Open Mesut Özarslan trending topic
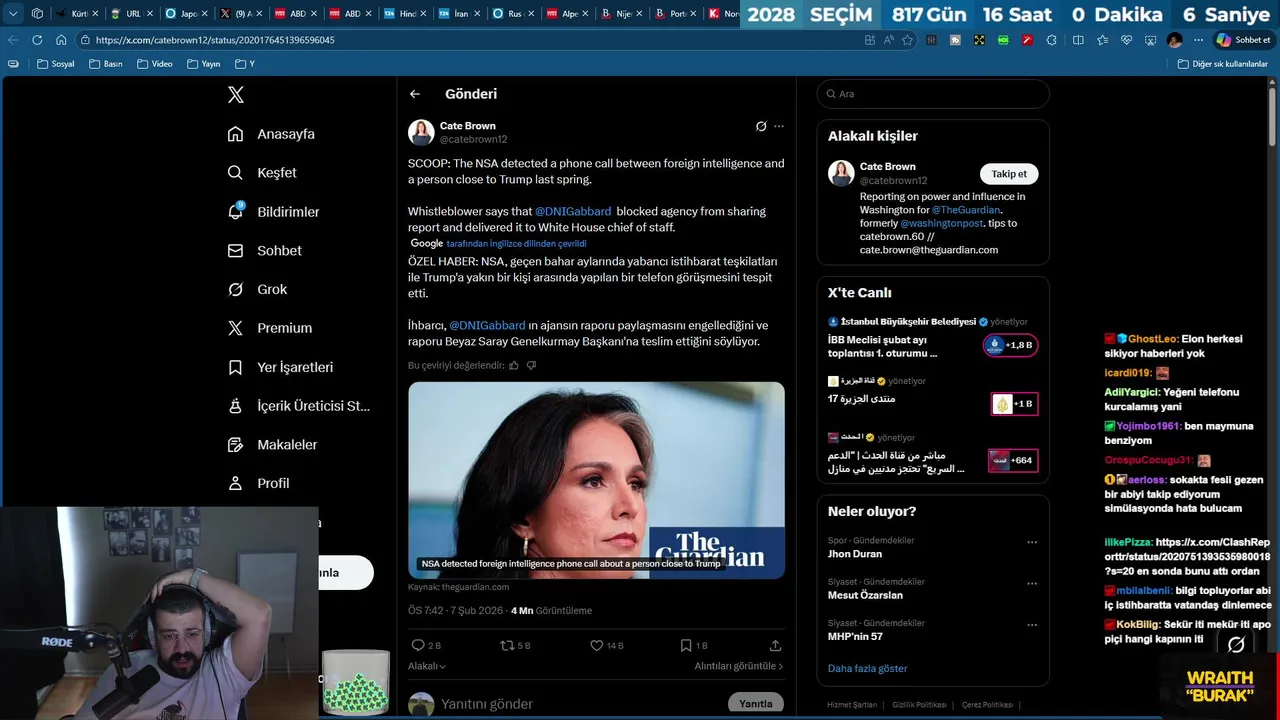Image resolution: width=1280 pixels, height=720 pixels. pyautogui.click(x=865, y=595)
